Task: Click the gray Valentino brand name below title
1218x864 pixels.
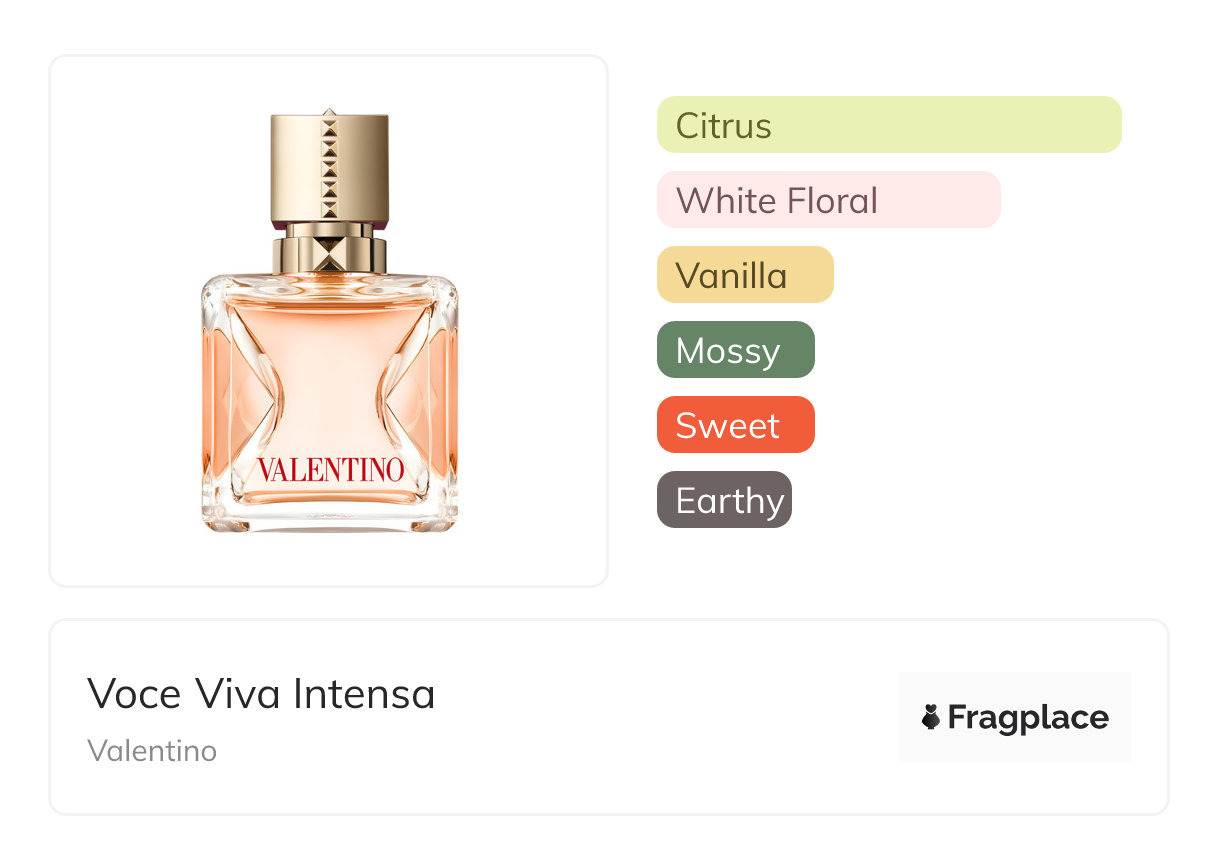Action: [x=152, y=750]
